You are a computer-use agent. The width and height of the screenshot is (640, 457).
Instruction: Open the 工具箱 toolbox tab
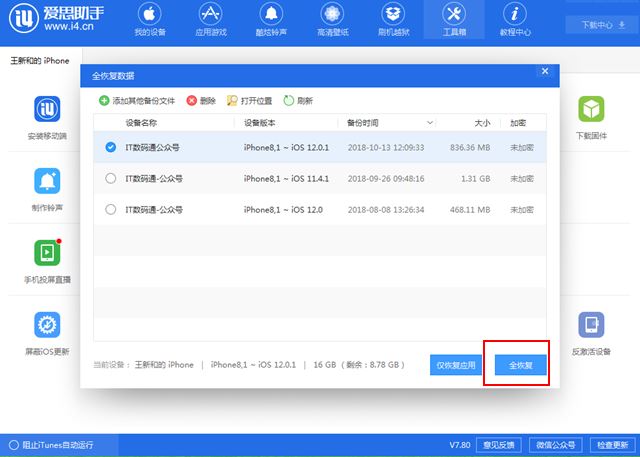tap(454, 20)
